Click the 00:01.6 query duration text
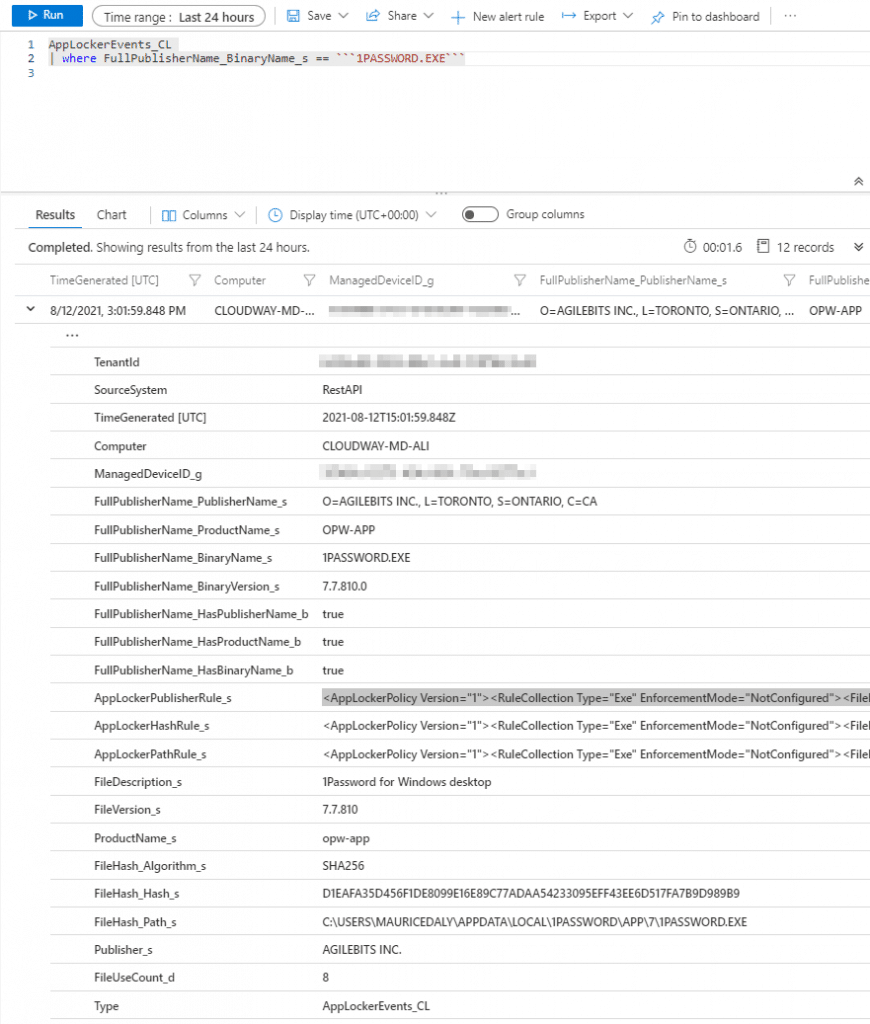870x1024 pixels. tap(722, 248)
